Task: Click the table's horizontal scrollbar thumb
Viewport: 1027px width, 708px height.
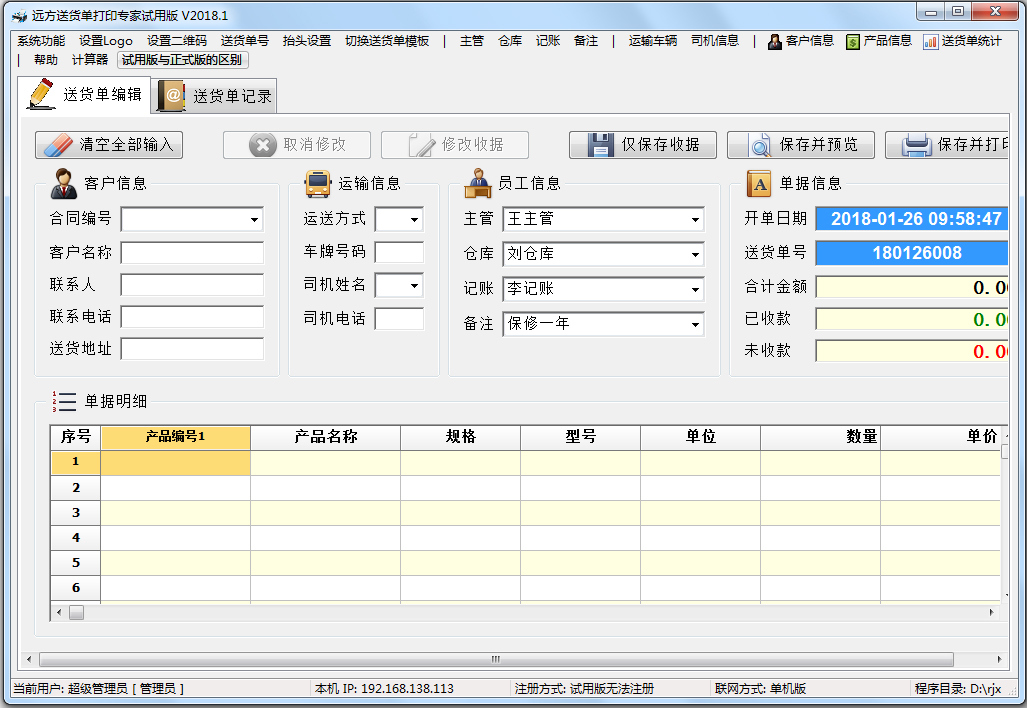Action: (x=77, y=612)
